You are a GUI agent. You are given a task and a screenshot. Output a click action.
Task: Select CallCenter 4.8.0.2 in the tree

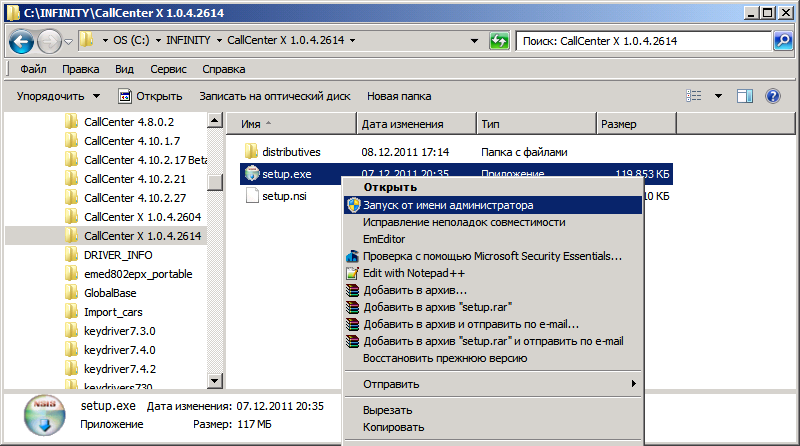pos(129,122)
